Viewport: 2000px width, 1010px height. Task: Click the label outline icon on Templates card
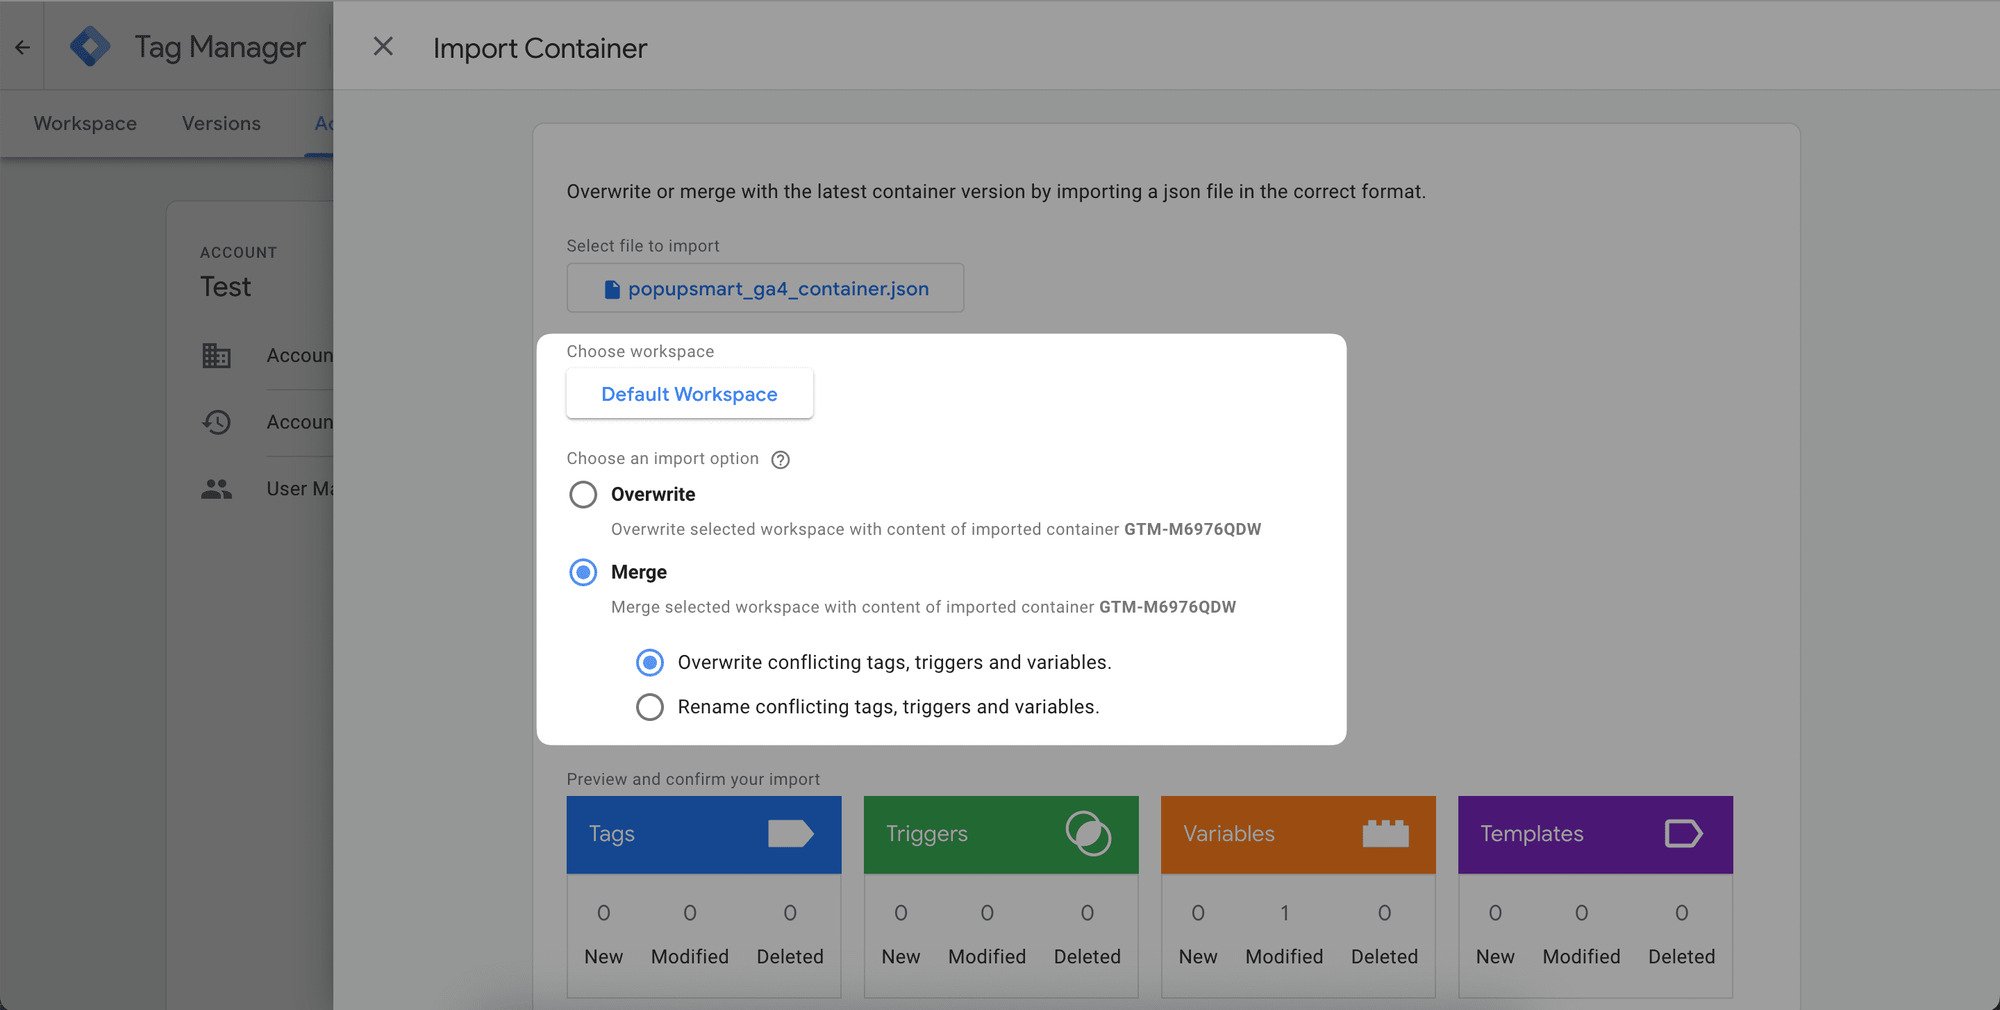tap(1683, 834)
